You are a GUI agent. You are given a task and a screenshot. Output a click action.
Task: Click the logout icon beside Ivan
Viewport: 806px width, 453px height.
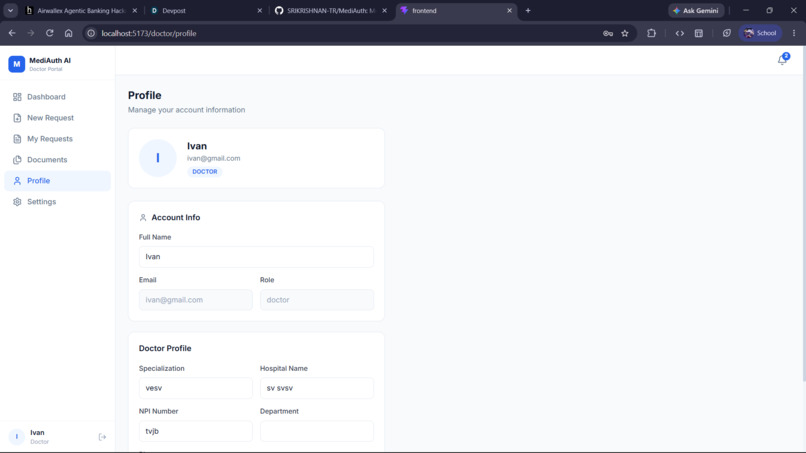(102, 437)
